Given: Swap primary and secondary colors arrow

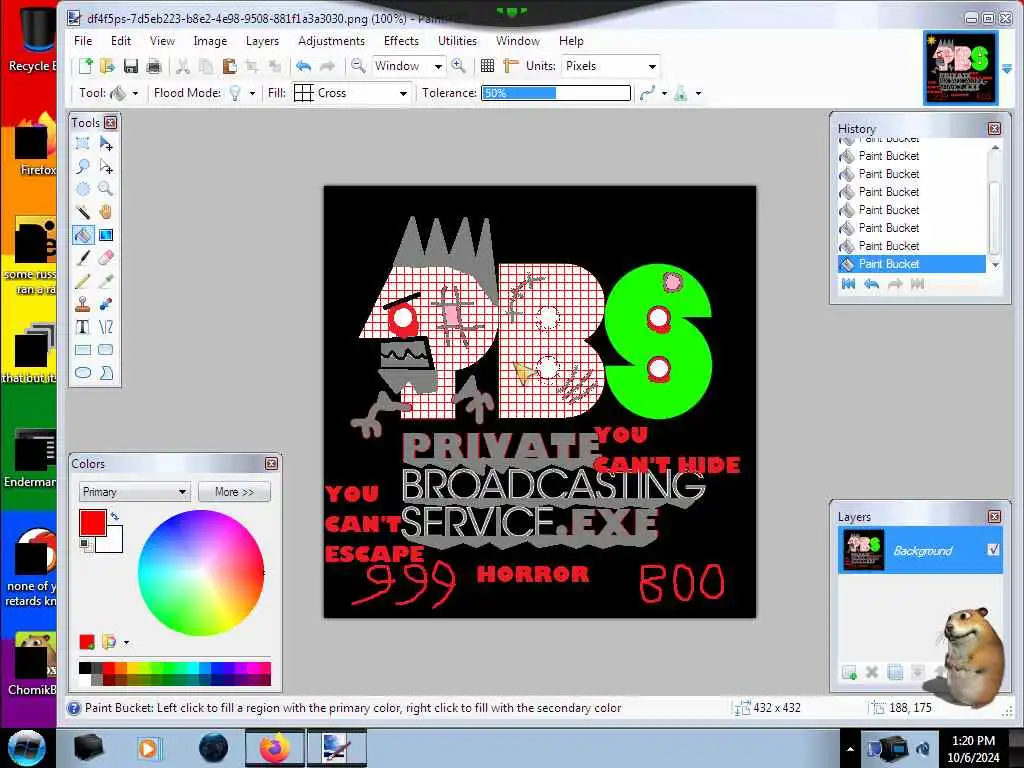Looking at the screenshot, I should [x=115, y=517].
